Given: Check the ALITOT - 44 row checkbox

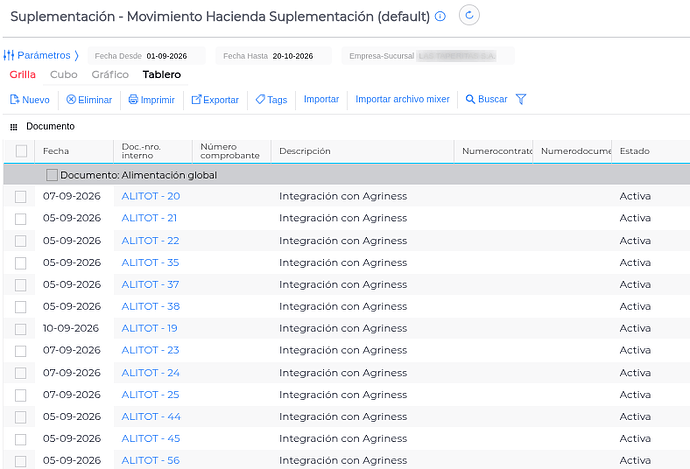Looking at the screenshot, I should 21,418.
